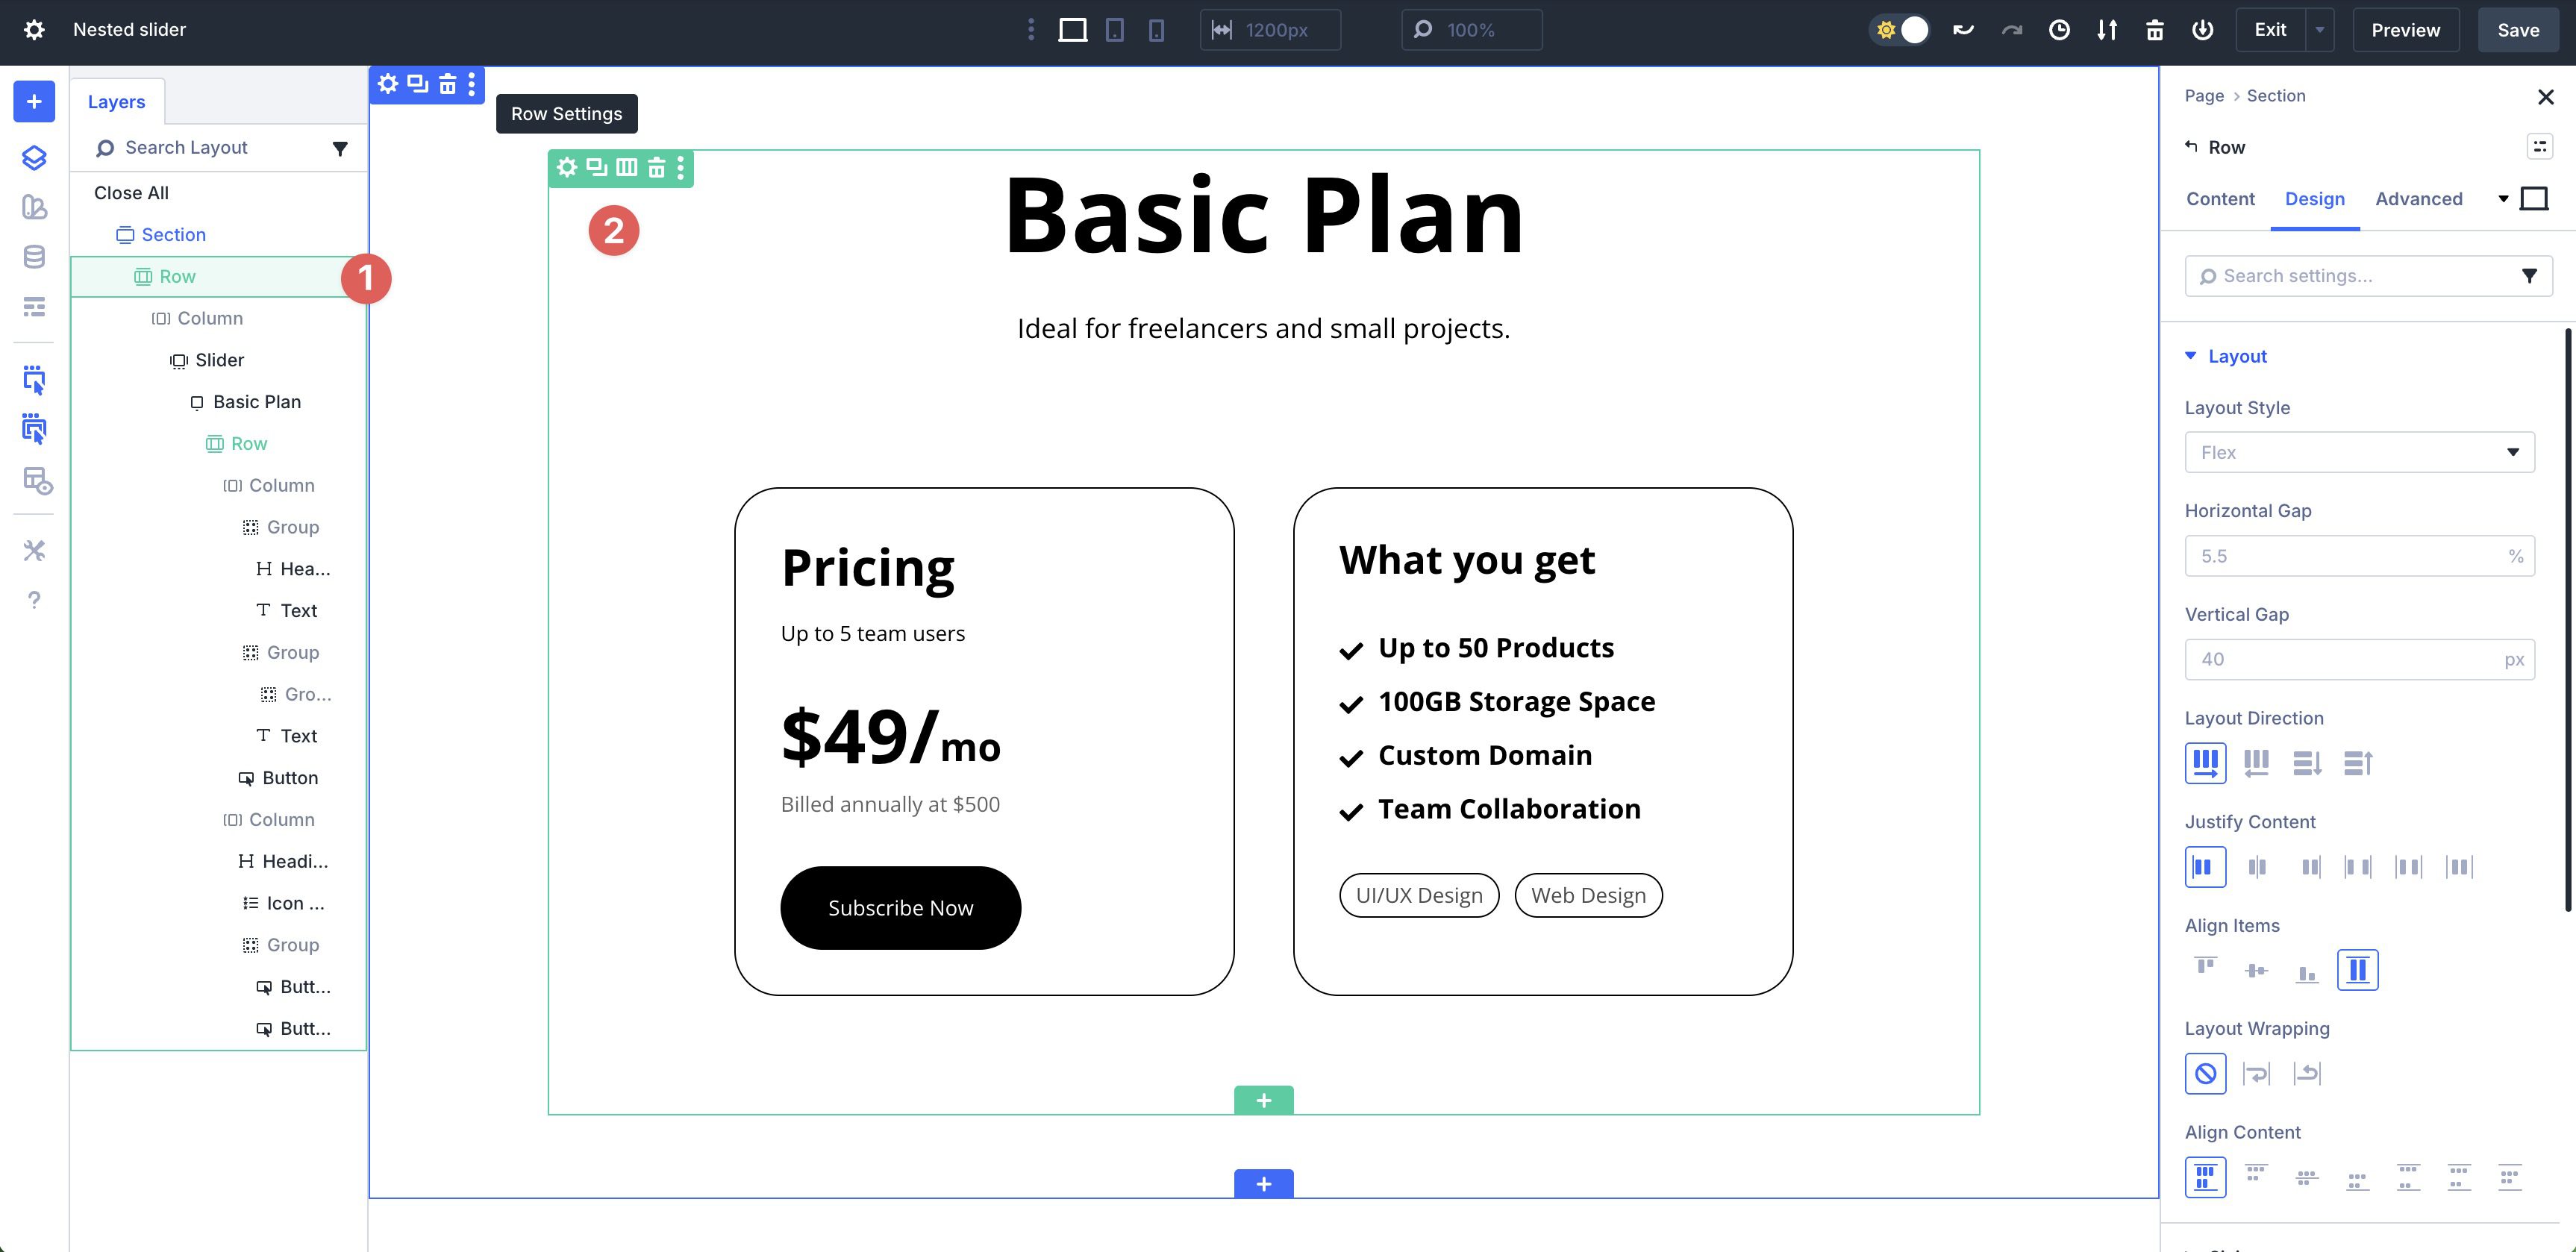This screenshot has width=2576, height=1252.
Task: Switch to tablet view icon
Action: (x=1114, y=30)
